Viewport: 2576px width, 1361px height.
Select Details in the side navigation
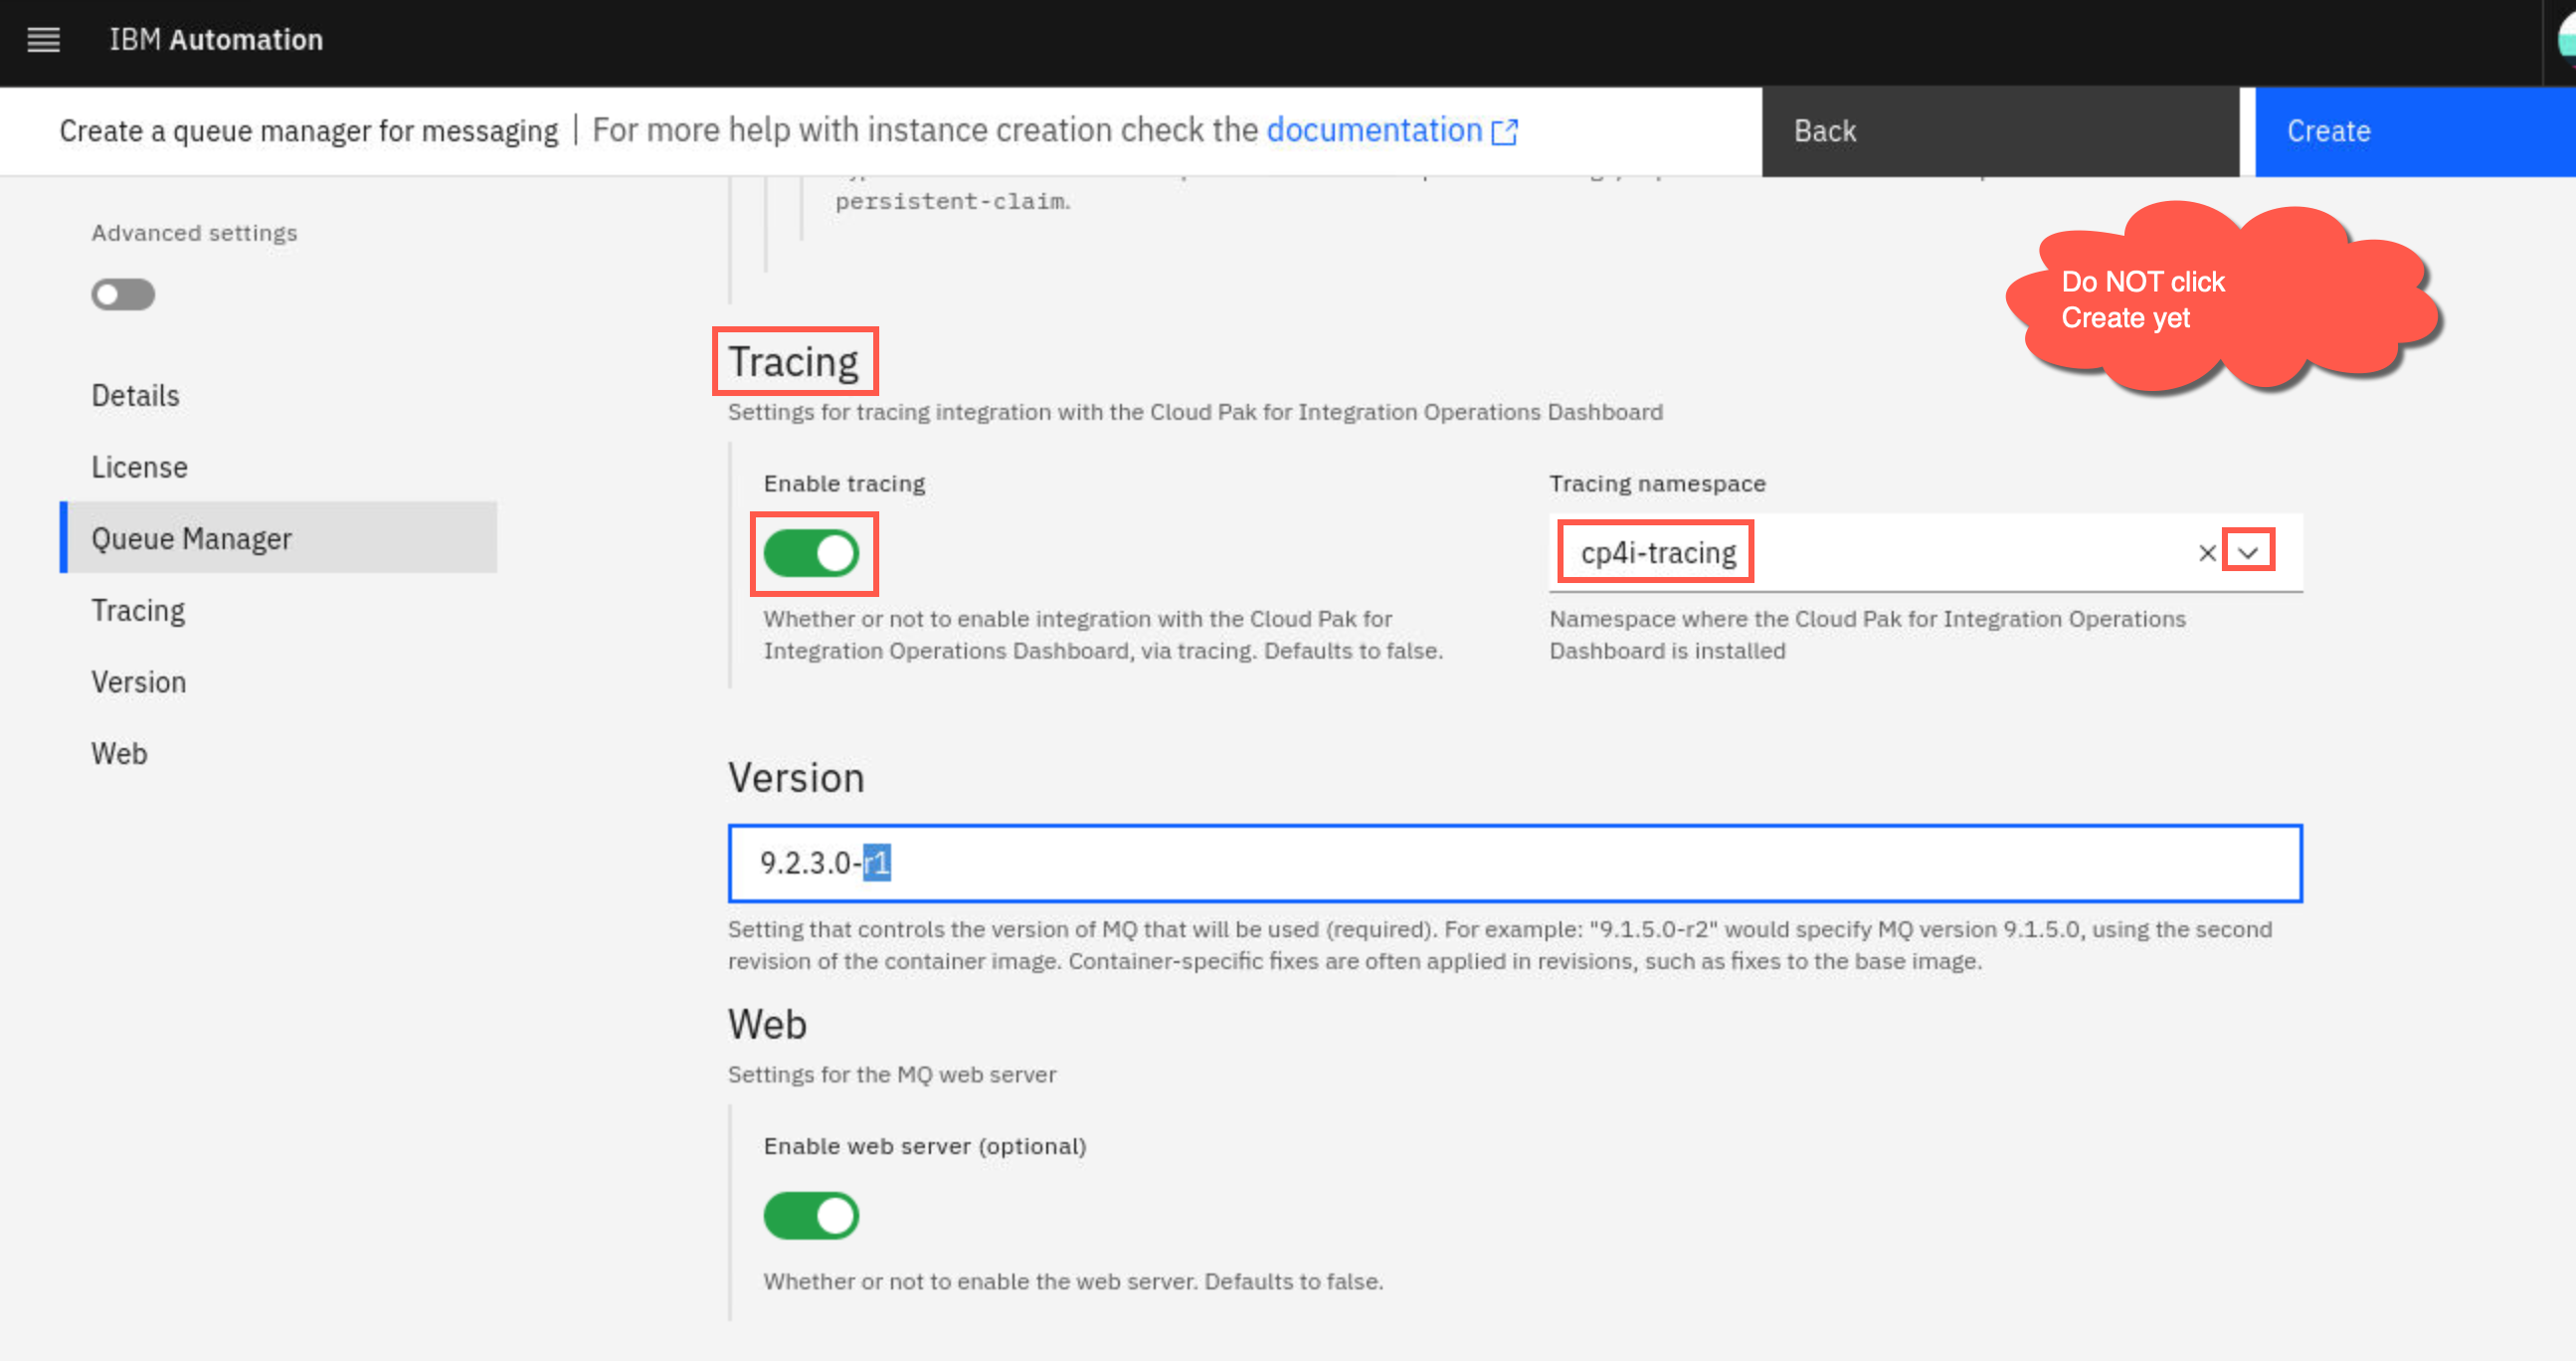(x=136, y=396)
